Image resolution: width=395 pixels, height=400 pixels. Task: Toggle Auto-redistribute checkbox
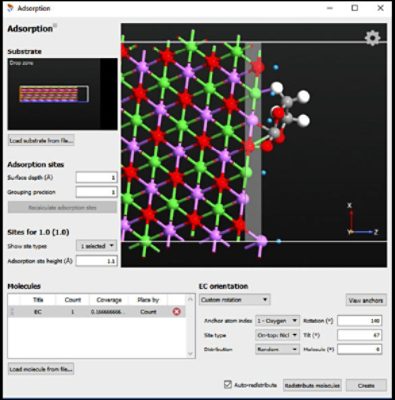point(228,385)
